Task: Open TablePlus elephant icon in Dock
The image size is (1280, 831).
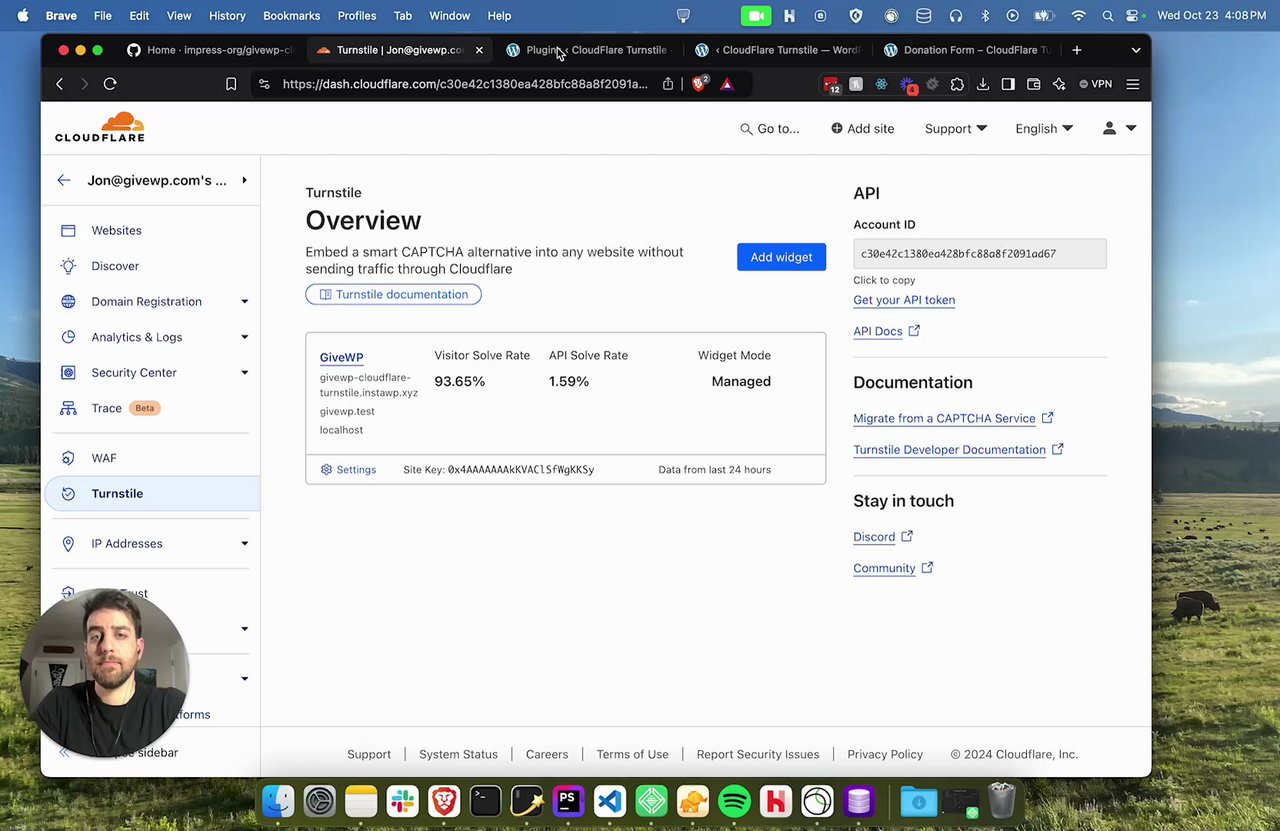Action: click(692, 801)
